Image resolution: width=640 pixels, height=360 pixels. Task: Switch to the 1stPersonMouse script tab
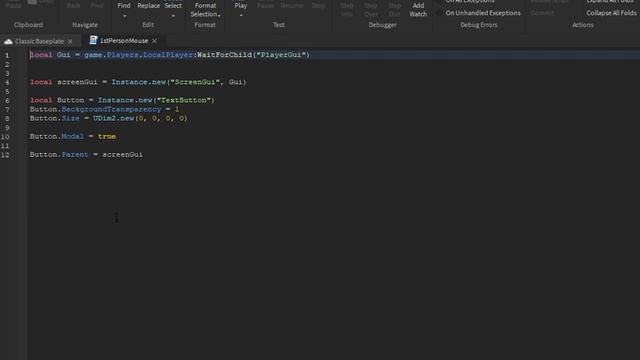click(124, 41)
